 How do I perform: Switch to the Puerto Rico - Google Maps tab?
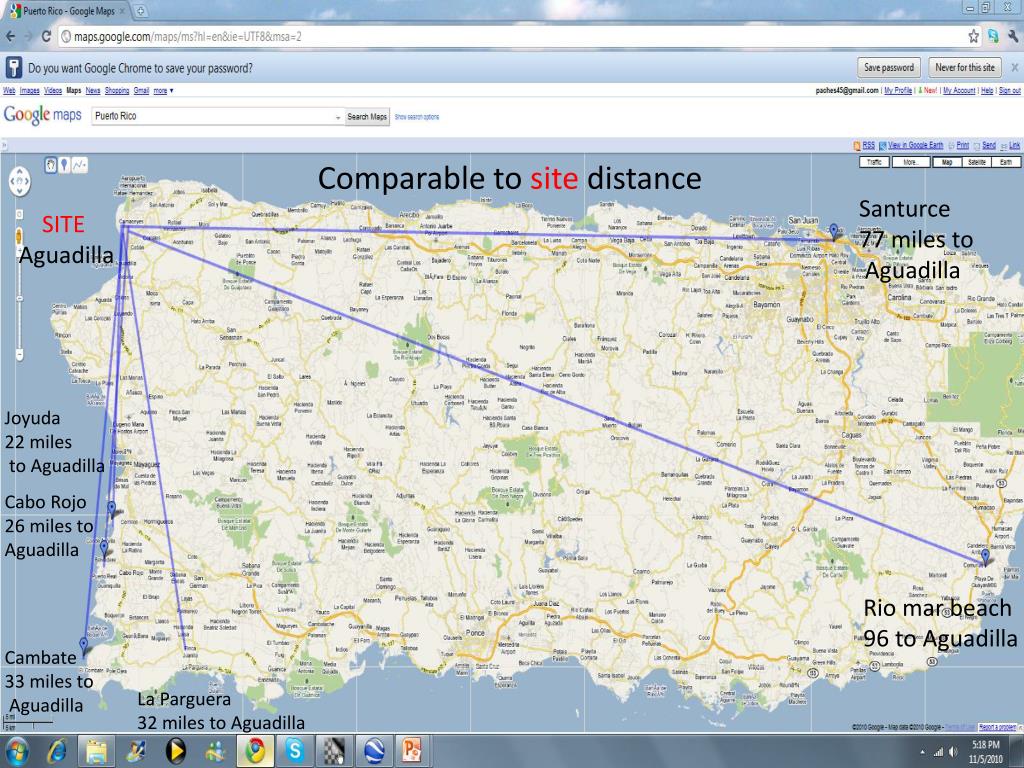pyautogui.click(x=65, y=11)
